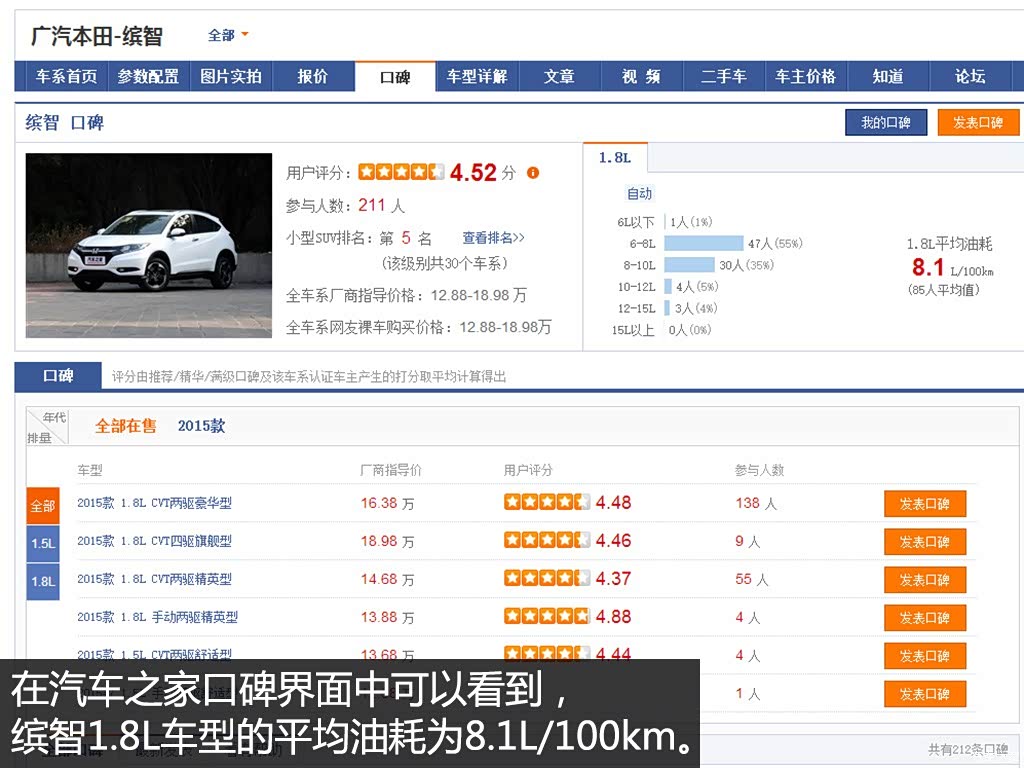Screen dimensions: 1024x768
Task: Click 发表口碑 for the 18.98万 model
Action: tap(925, 542)
